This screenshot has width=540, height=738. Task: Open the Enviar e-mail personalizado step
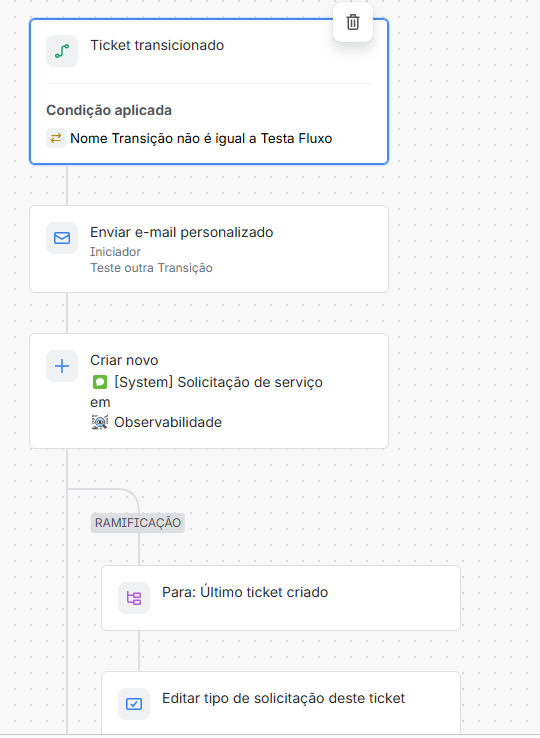(x=209, y=249)
